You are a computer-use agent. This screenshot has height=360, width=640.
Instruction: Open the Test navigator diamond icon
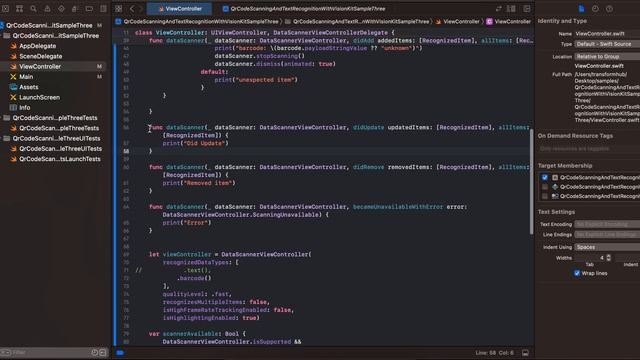pos(61,9)
